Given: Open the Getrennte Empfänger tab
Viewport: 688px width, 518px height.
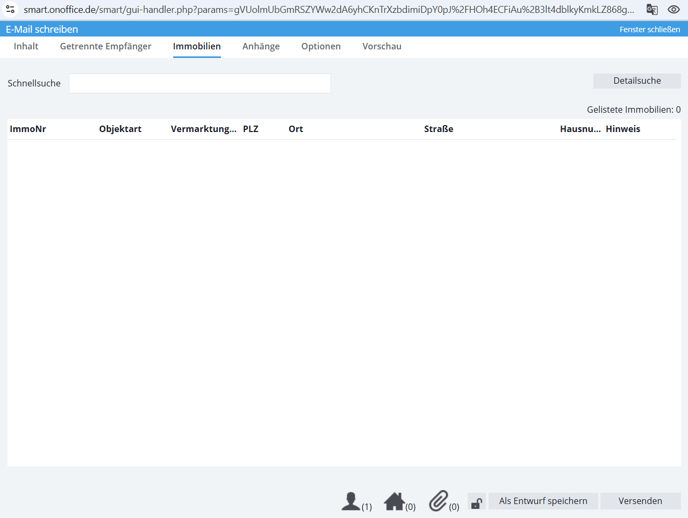Looking at the screenshot, I should click(105, 46).
